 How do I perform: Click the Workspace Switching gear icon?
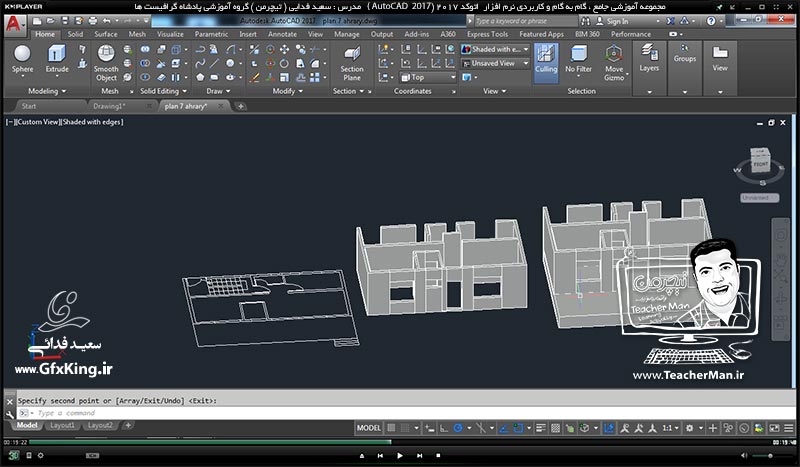click(689, 428)
